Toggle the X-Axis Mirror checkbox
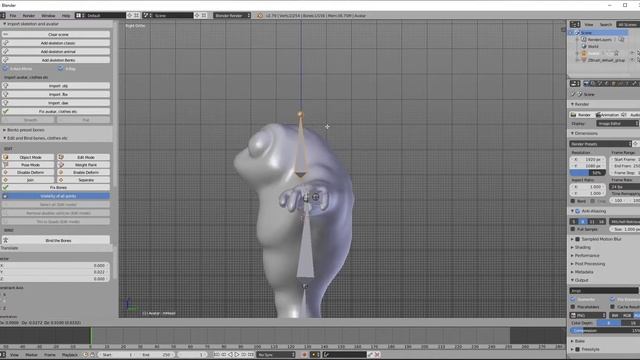 pos(5,69)
